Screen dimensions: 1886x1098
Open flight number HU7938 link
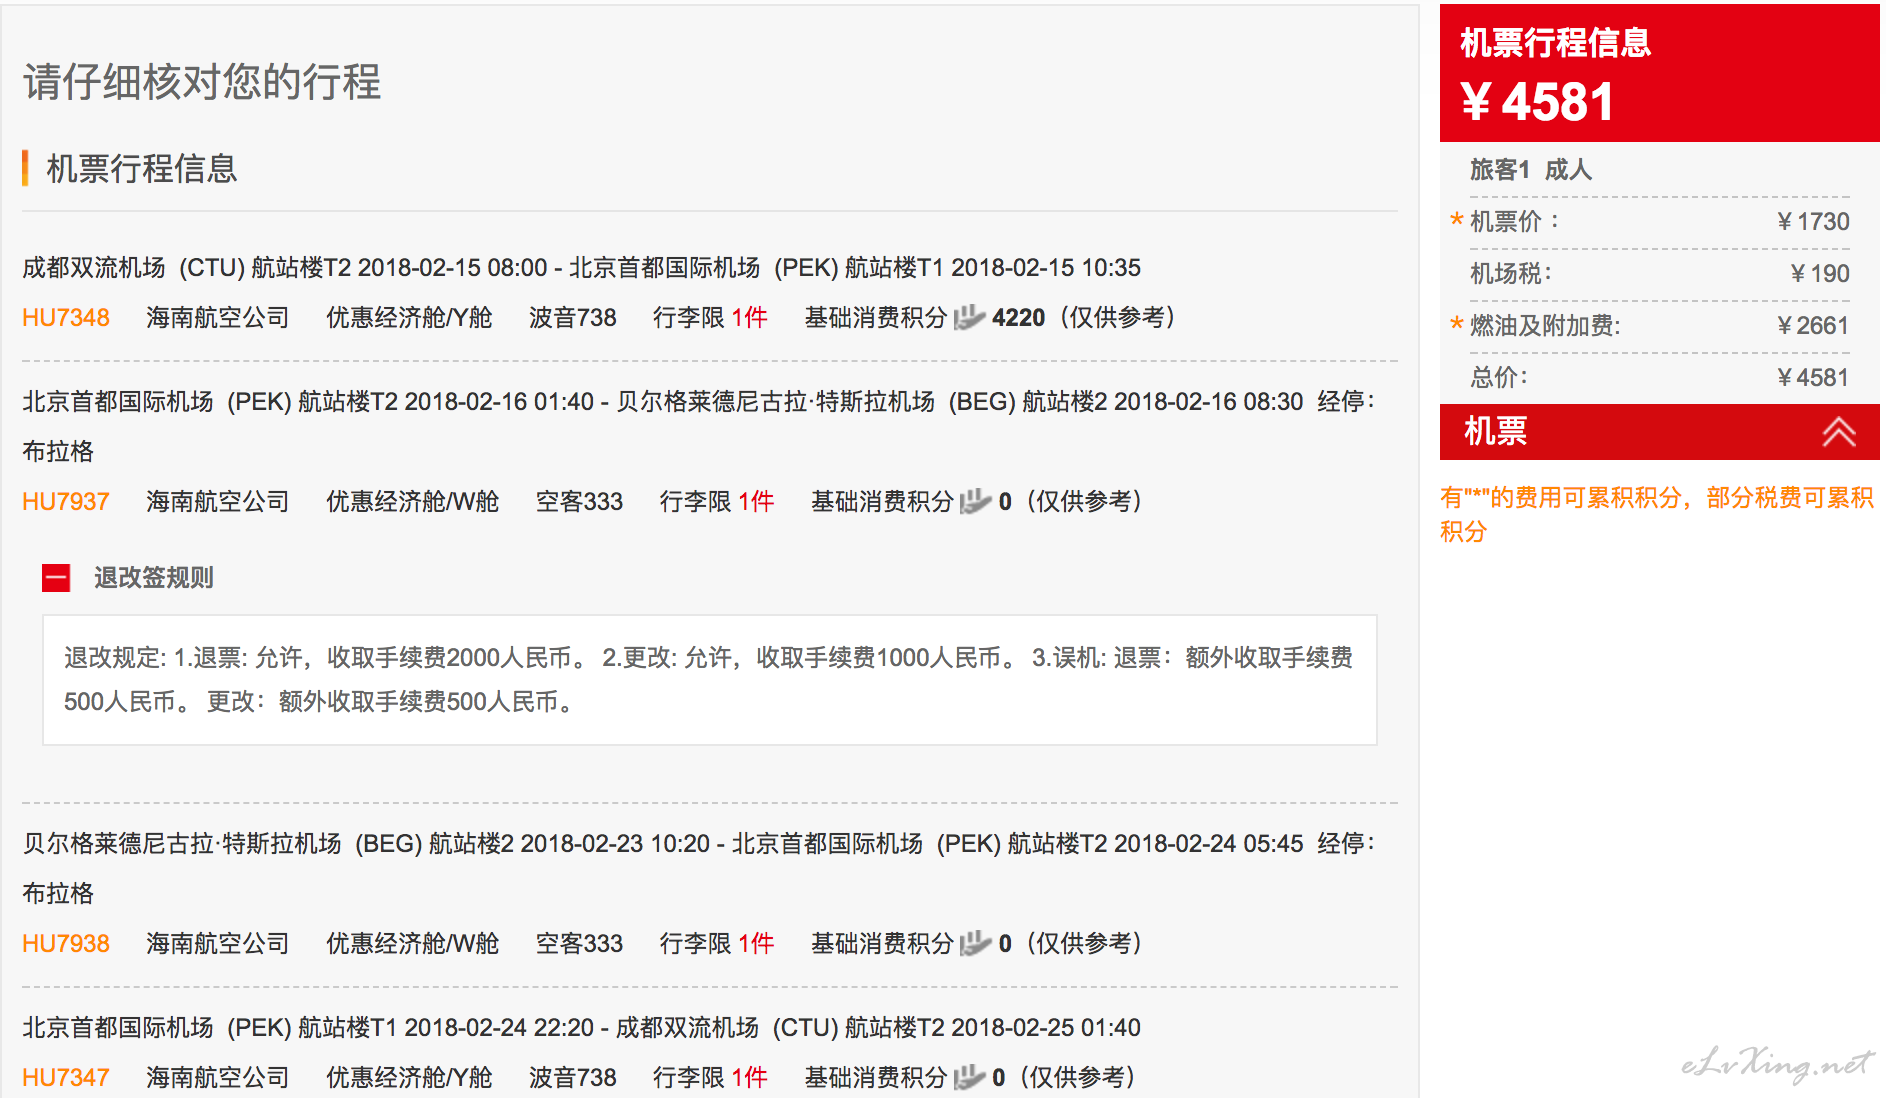[x=66, y=944]
